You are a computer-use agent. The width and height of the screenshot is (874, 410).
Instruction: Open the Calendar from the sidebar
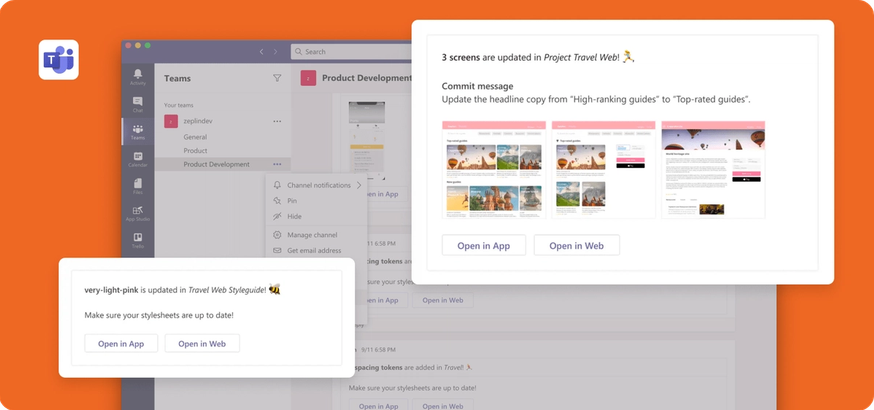[138, 159]
